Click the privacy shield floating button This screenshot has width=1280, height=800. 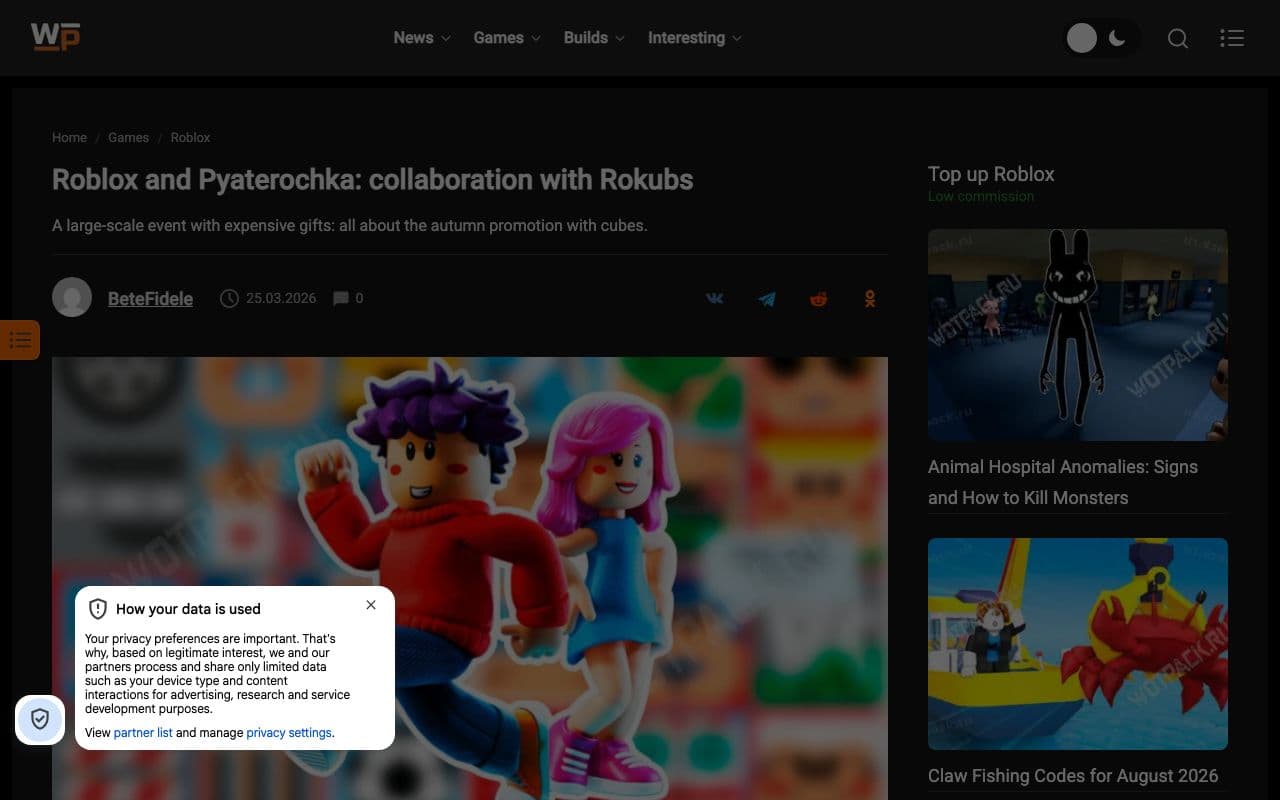coord(40,719)
